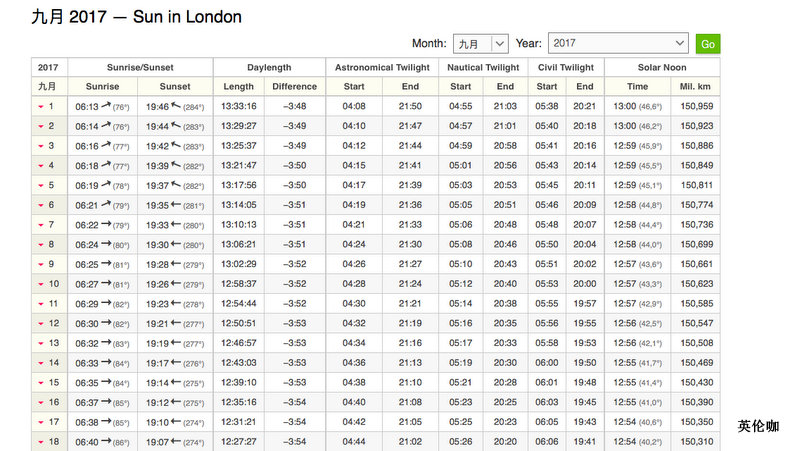Screen dimensions: 800x451
Task: Open the Month dropdown showing 九月
Action: 480,44
